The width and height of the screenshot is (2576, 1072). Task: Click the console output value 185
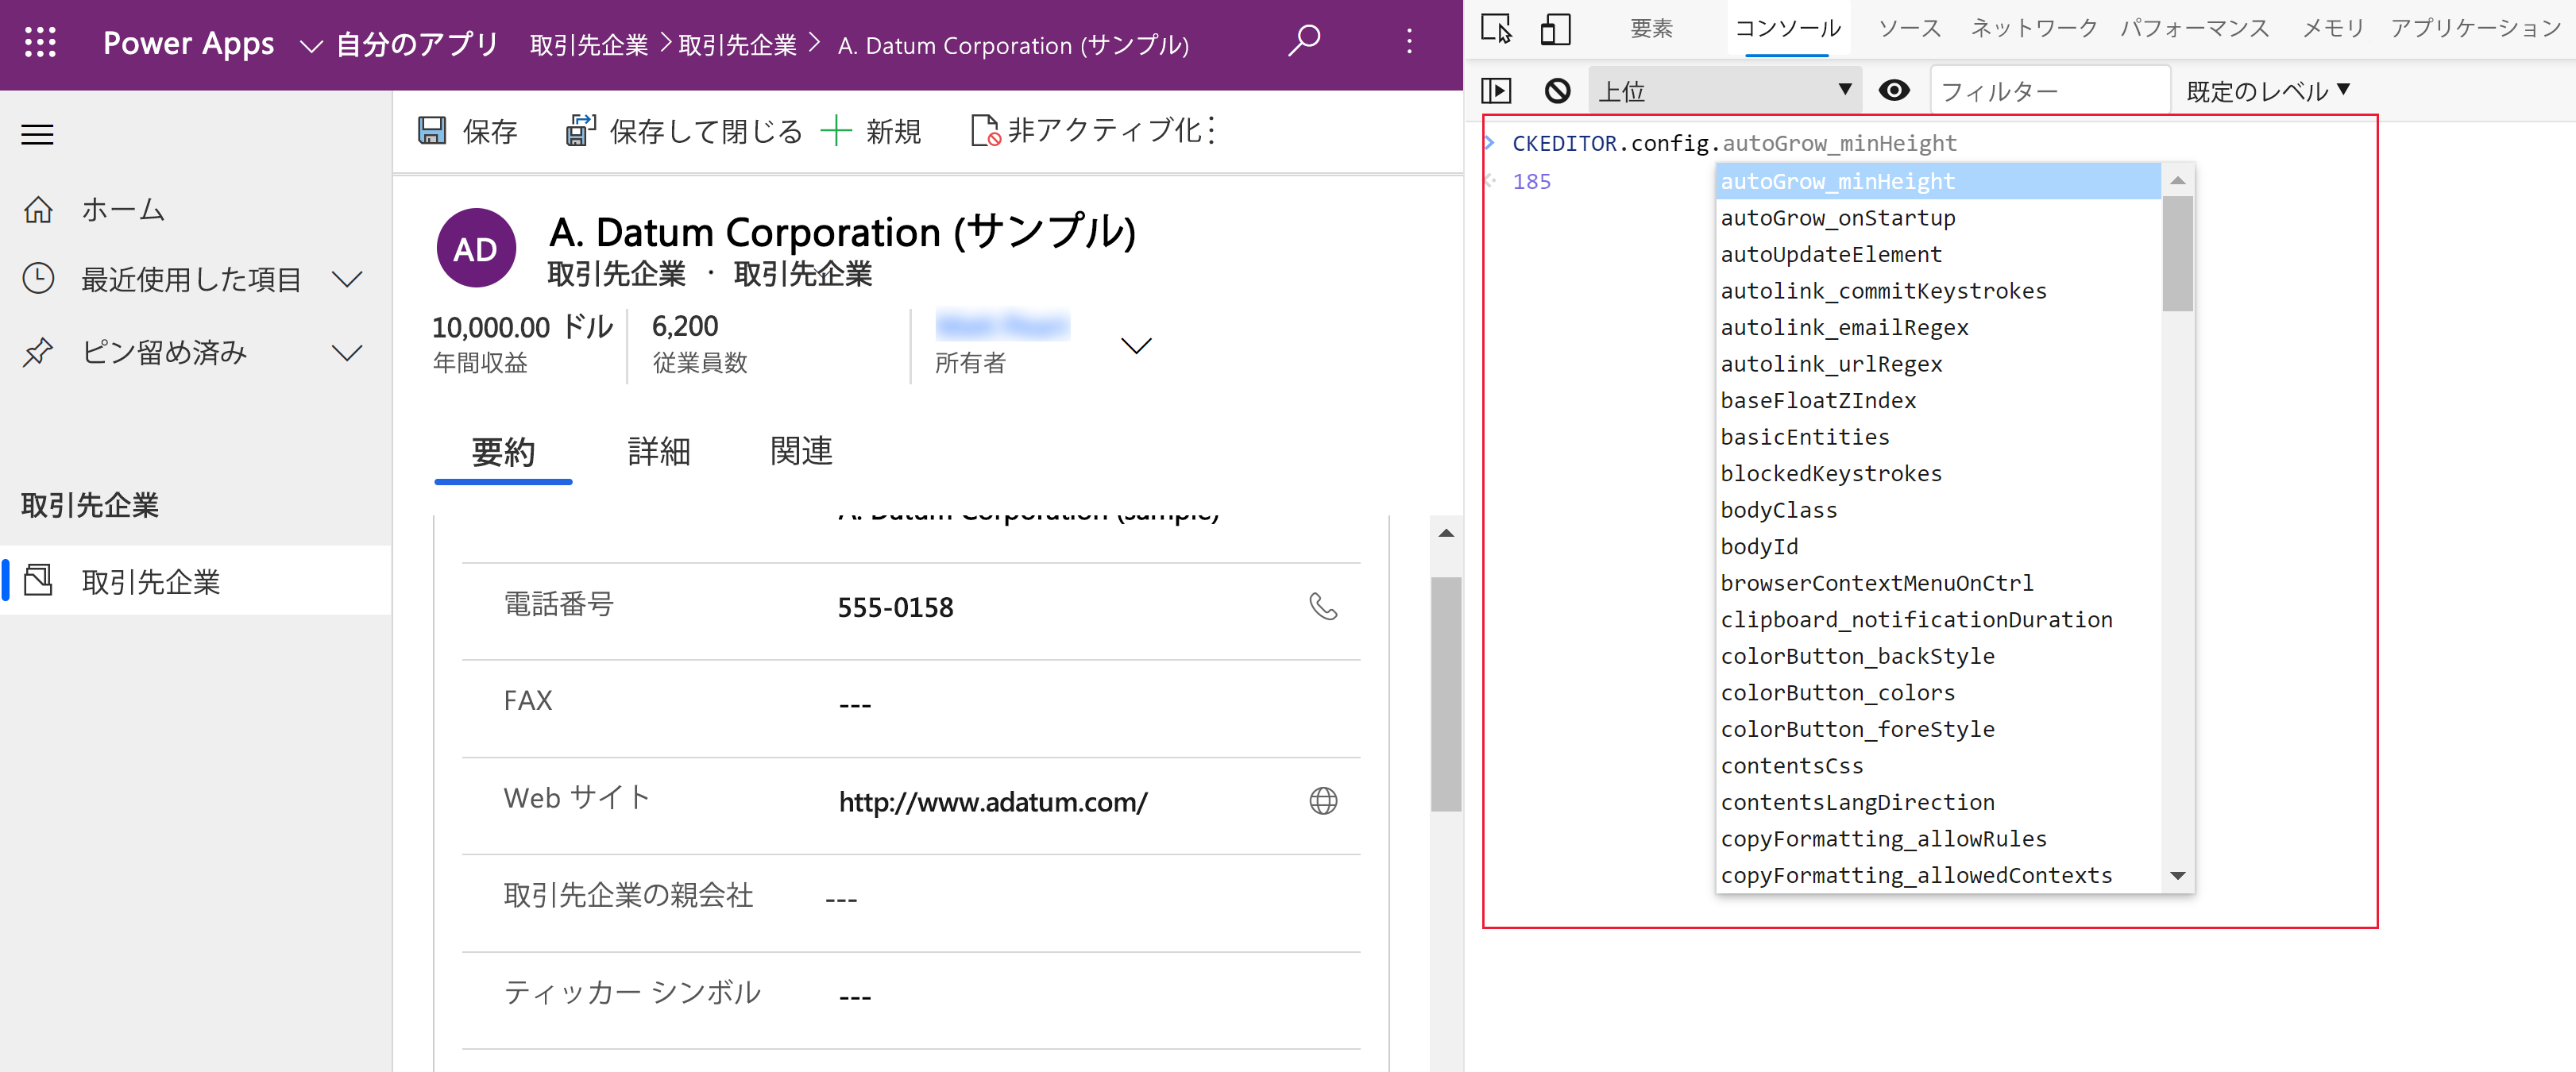click(x=1531, y=181)
